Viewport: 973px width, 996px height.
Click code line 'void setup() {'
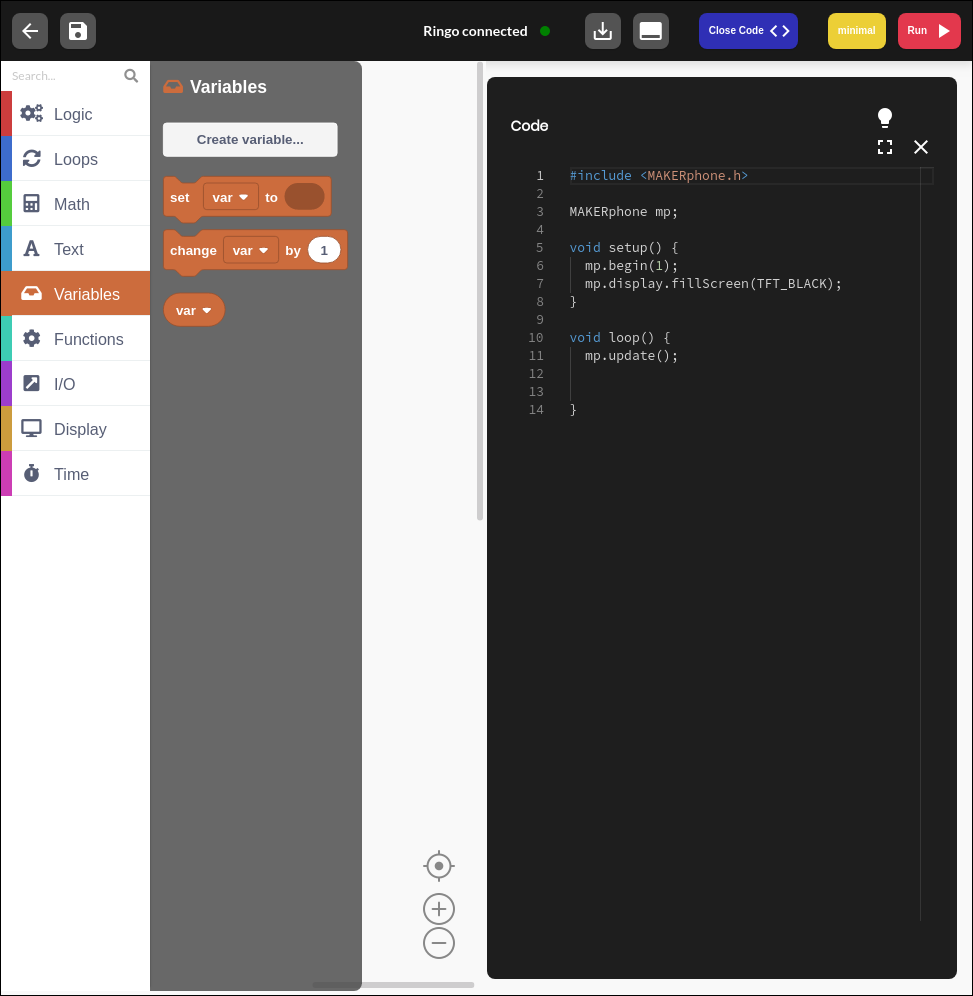(624, 248)
